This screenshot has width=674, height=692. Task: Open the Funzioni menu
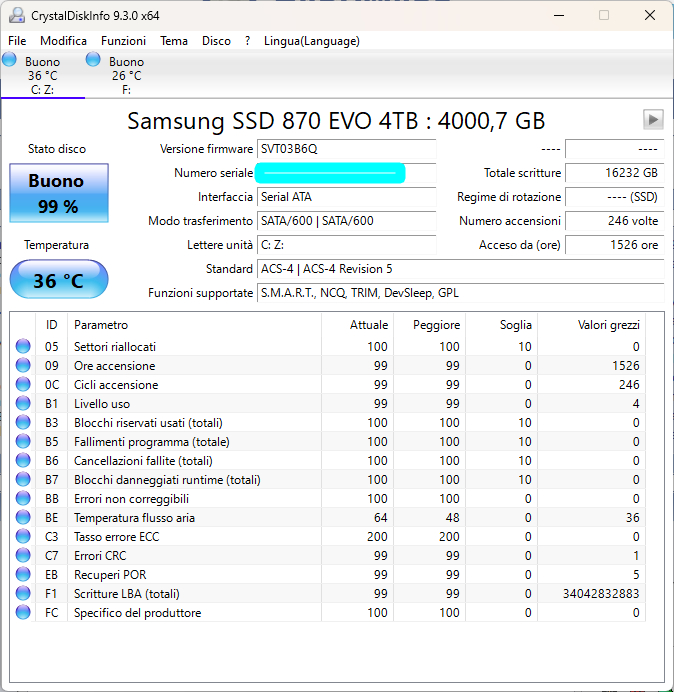(124, 41)
